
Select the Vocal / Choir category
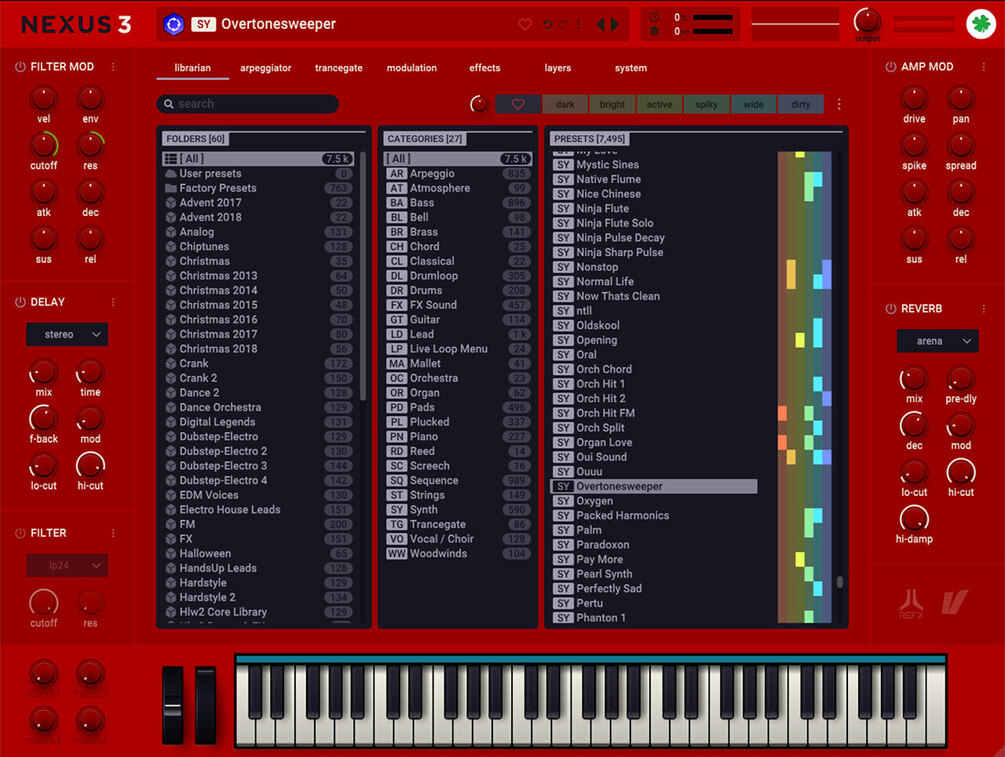458,539
